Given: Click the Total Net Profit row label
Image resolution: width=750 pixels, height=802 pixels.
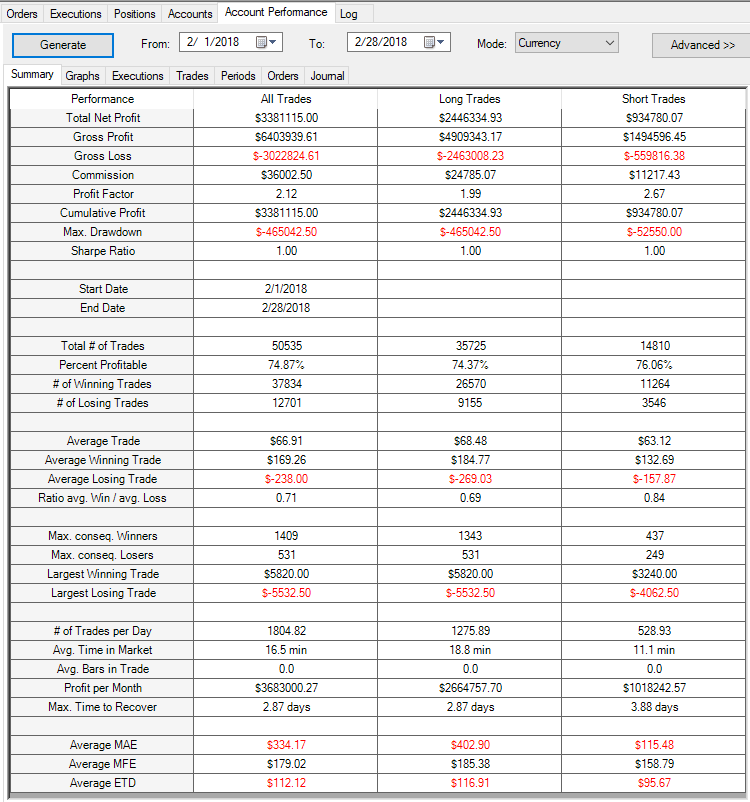Looking at the screenshot, I should pyautogui.click(x=103, y=118).
